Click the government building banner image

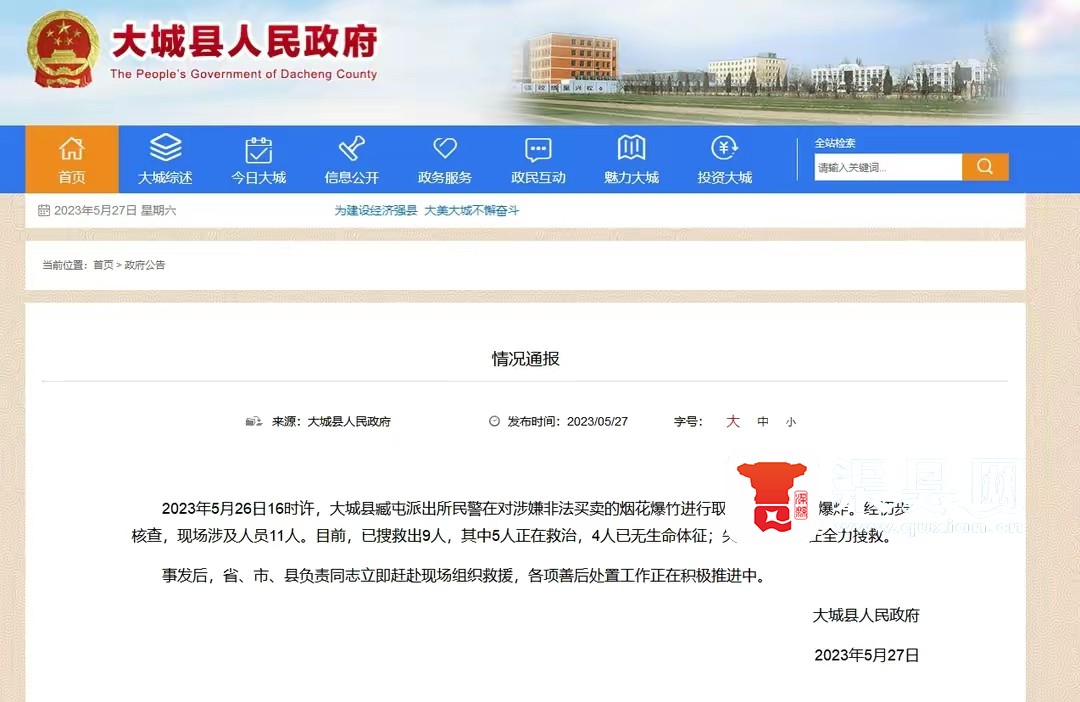[750, 65]
